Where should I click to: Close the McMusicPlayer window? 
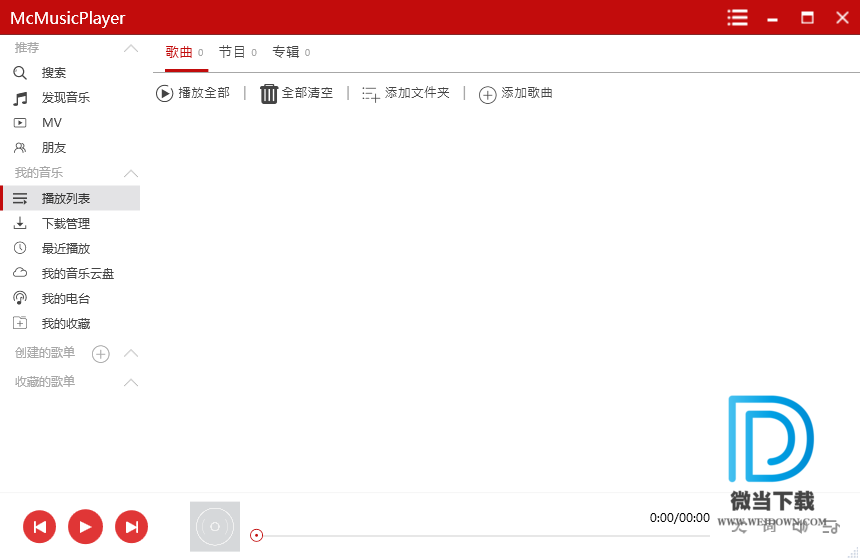coord(842,18)
